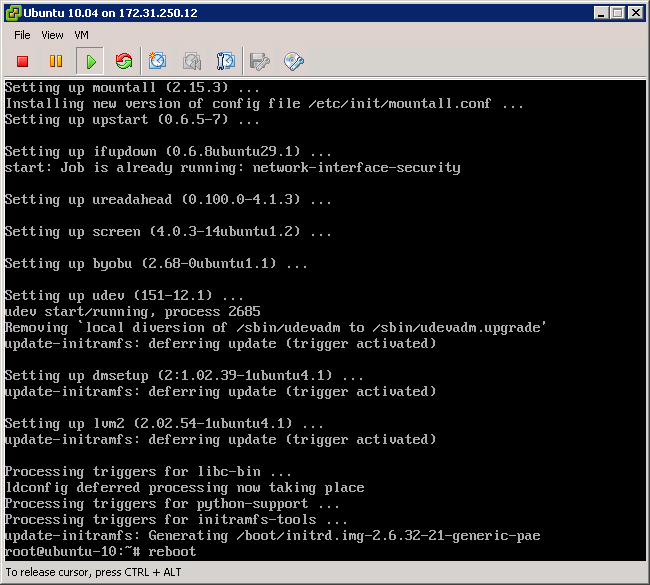Click the 'root@ubuntu-10:~# reboot' prompt line

click(x=100, y=551)
